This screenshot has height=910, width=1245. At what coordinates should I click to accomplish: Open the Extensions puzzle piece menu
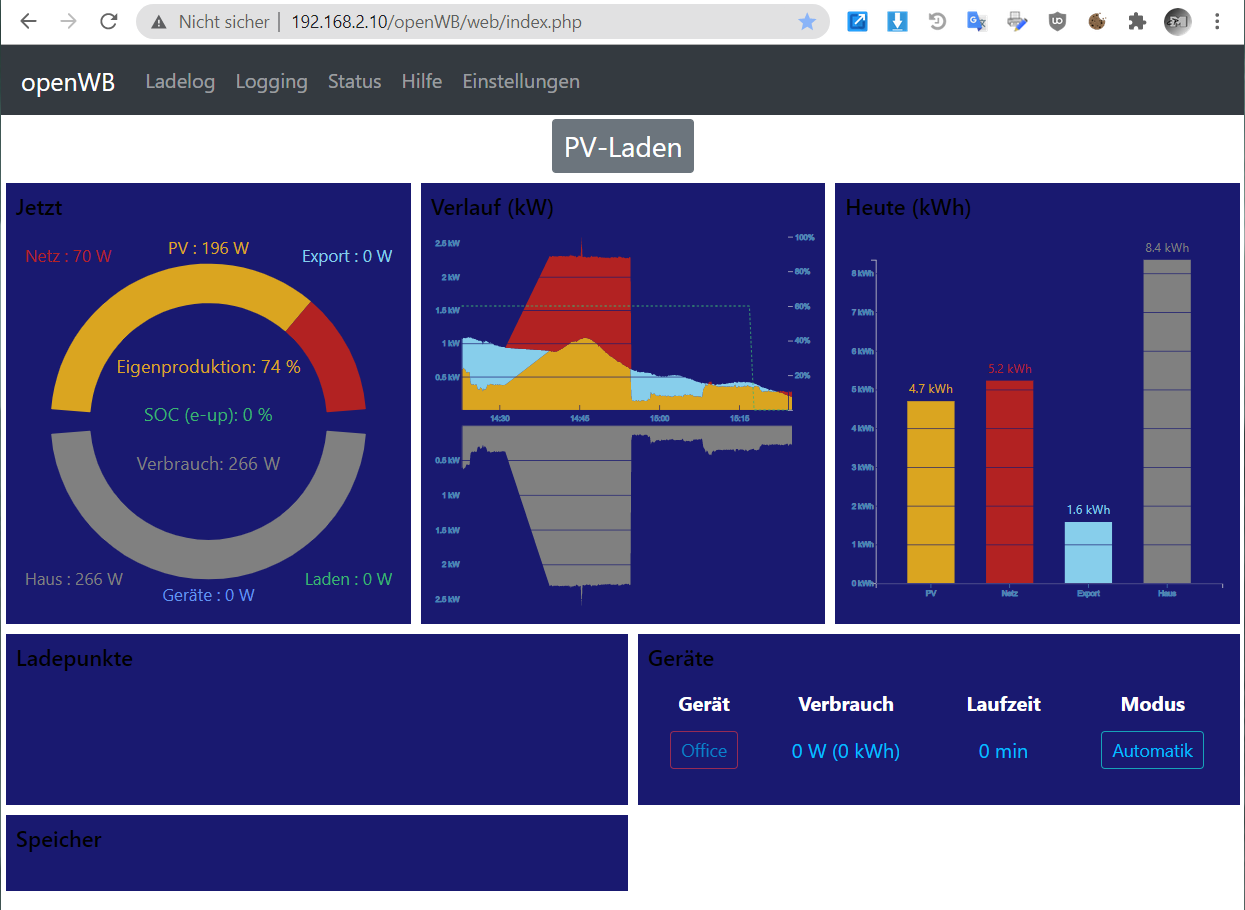tap(1137, 22)
